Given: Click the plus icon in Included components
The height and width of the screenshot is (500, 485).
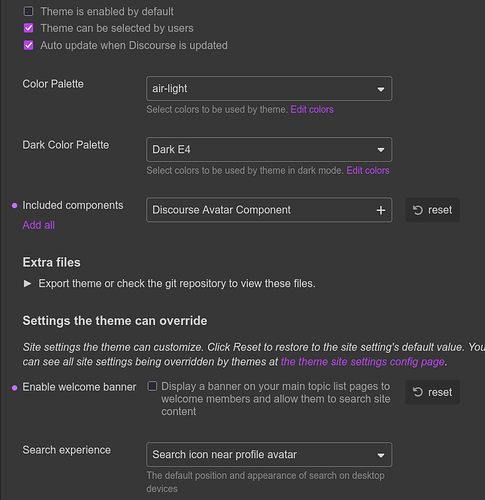Looking at the screenshot, I should click(381, 210).
